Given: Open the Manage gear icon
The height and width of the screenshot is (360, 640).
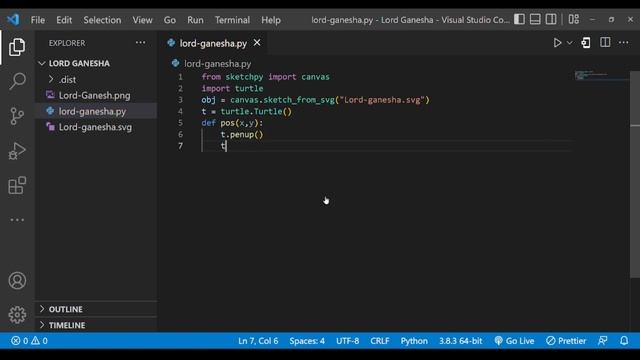Looking at the screenshot, I should click(17, 315).
